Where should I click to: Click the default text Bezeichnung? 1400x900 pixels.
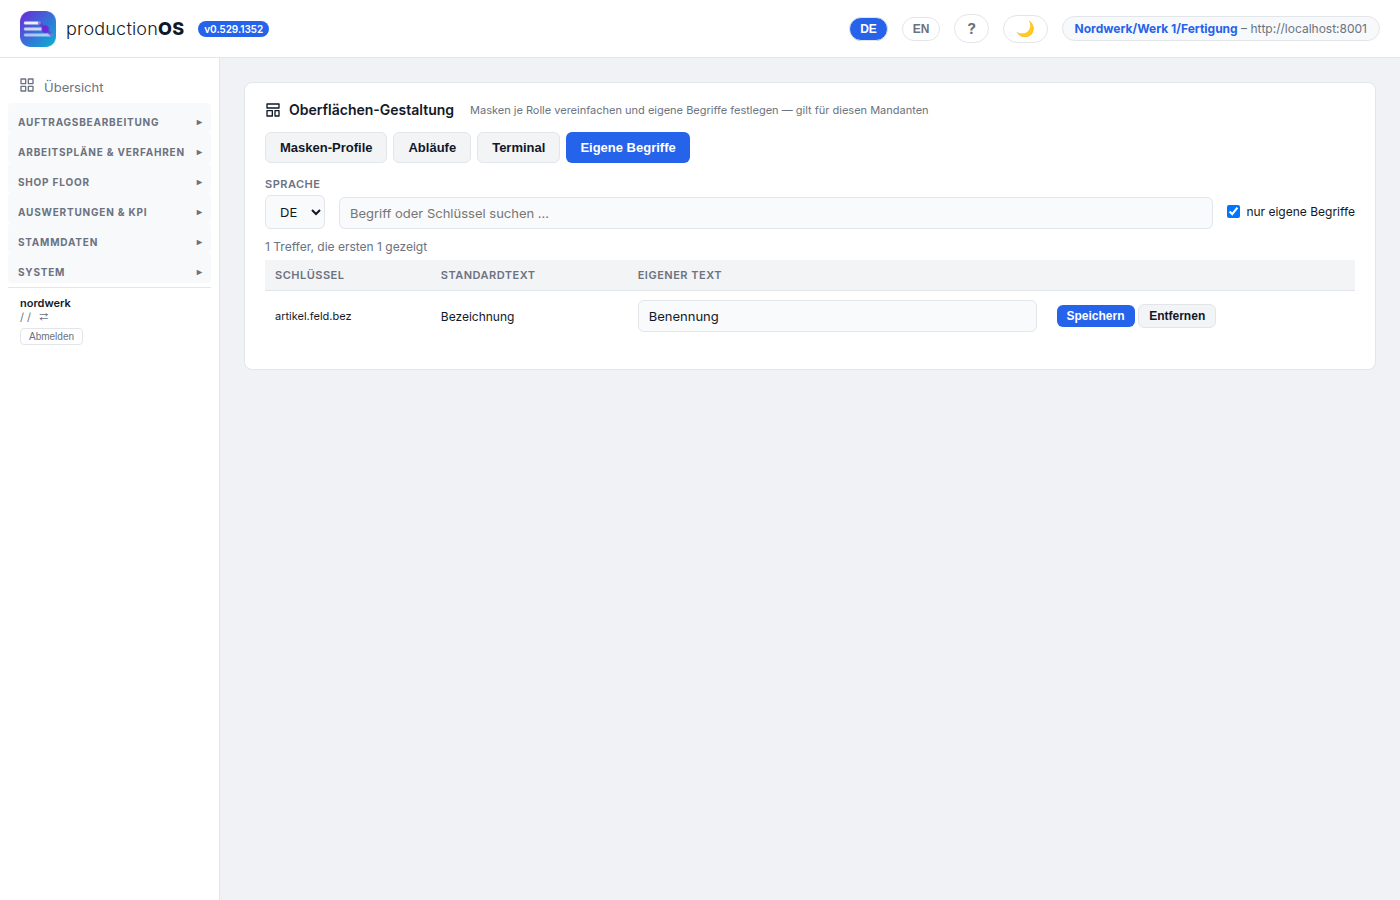click(x=477, y=317)
